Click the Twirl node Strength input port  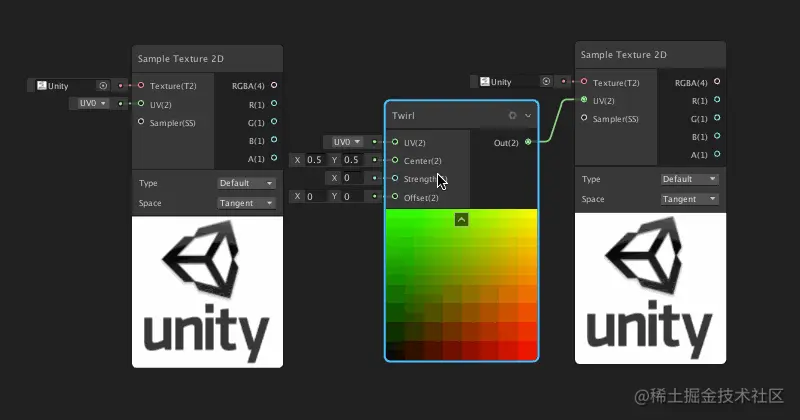[395, 178]
